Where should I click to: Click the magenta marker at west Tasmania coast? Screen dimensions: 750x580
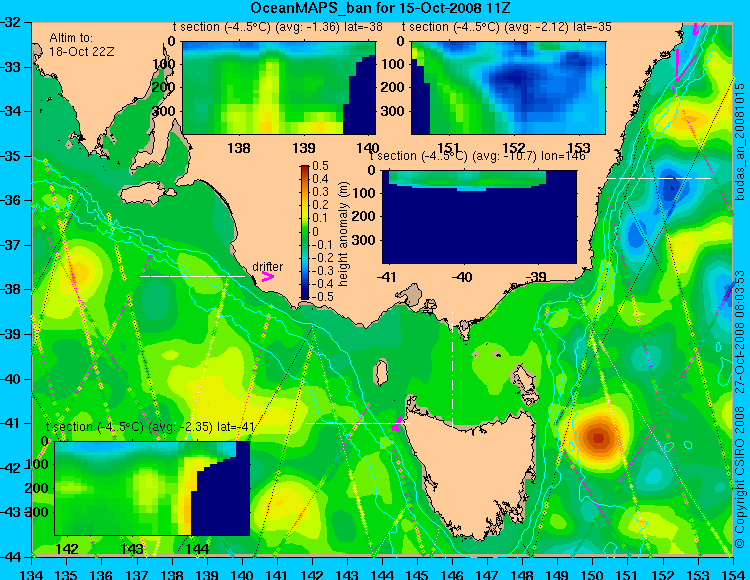point(396,424)
